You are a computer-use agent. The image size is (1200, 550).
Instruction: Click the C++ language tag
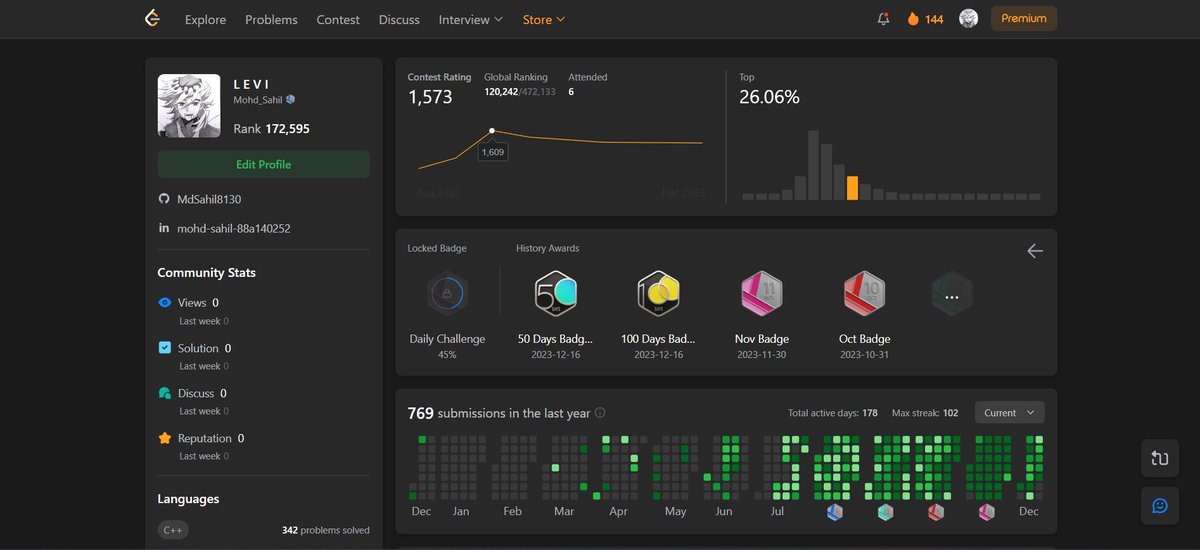point(173,530)
